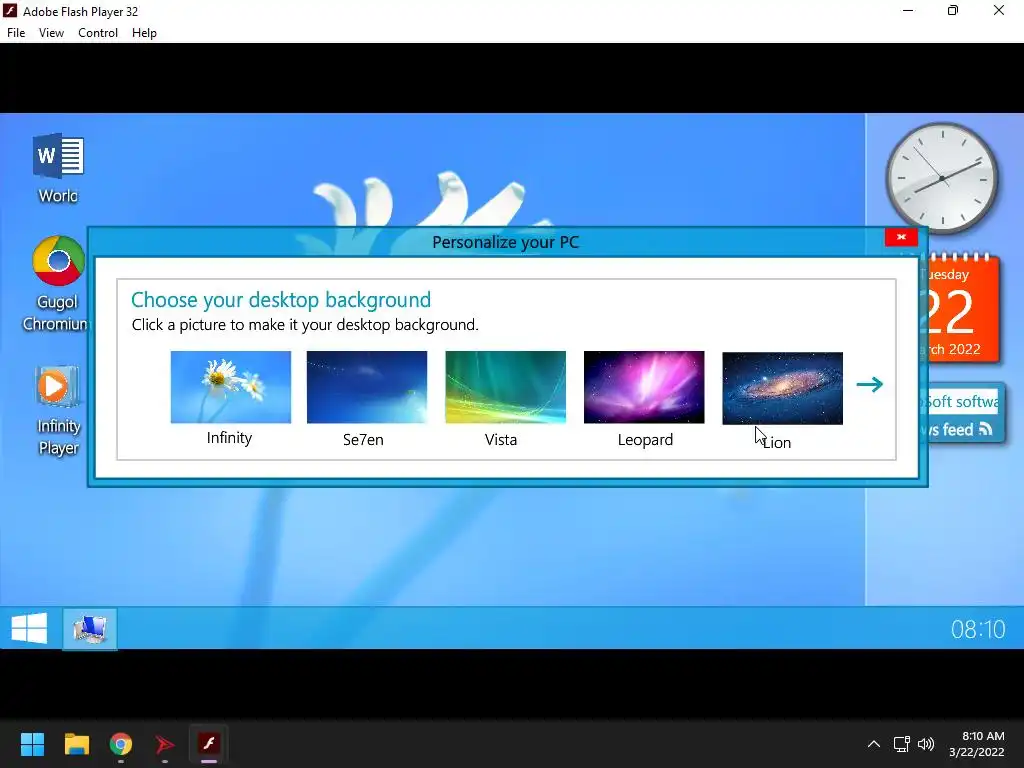1024x768 pixels.
Task: Select Adobe Flash Player taskbar icon
Action: pyautogui.click(x=209, y=743)
